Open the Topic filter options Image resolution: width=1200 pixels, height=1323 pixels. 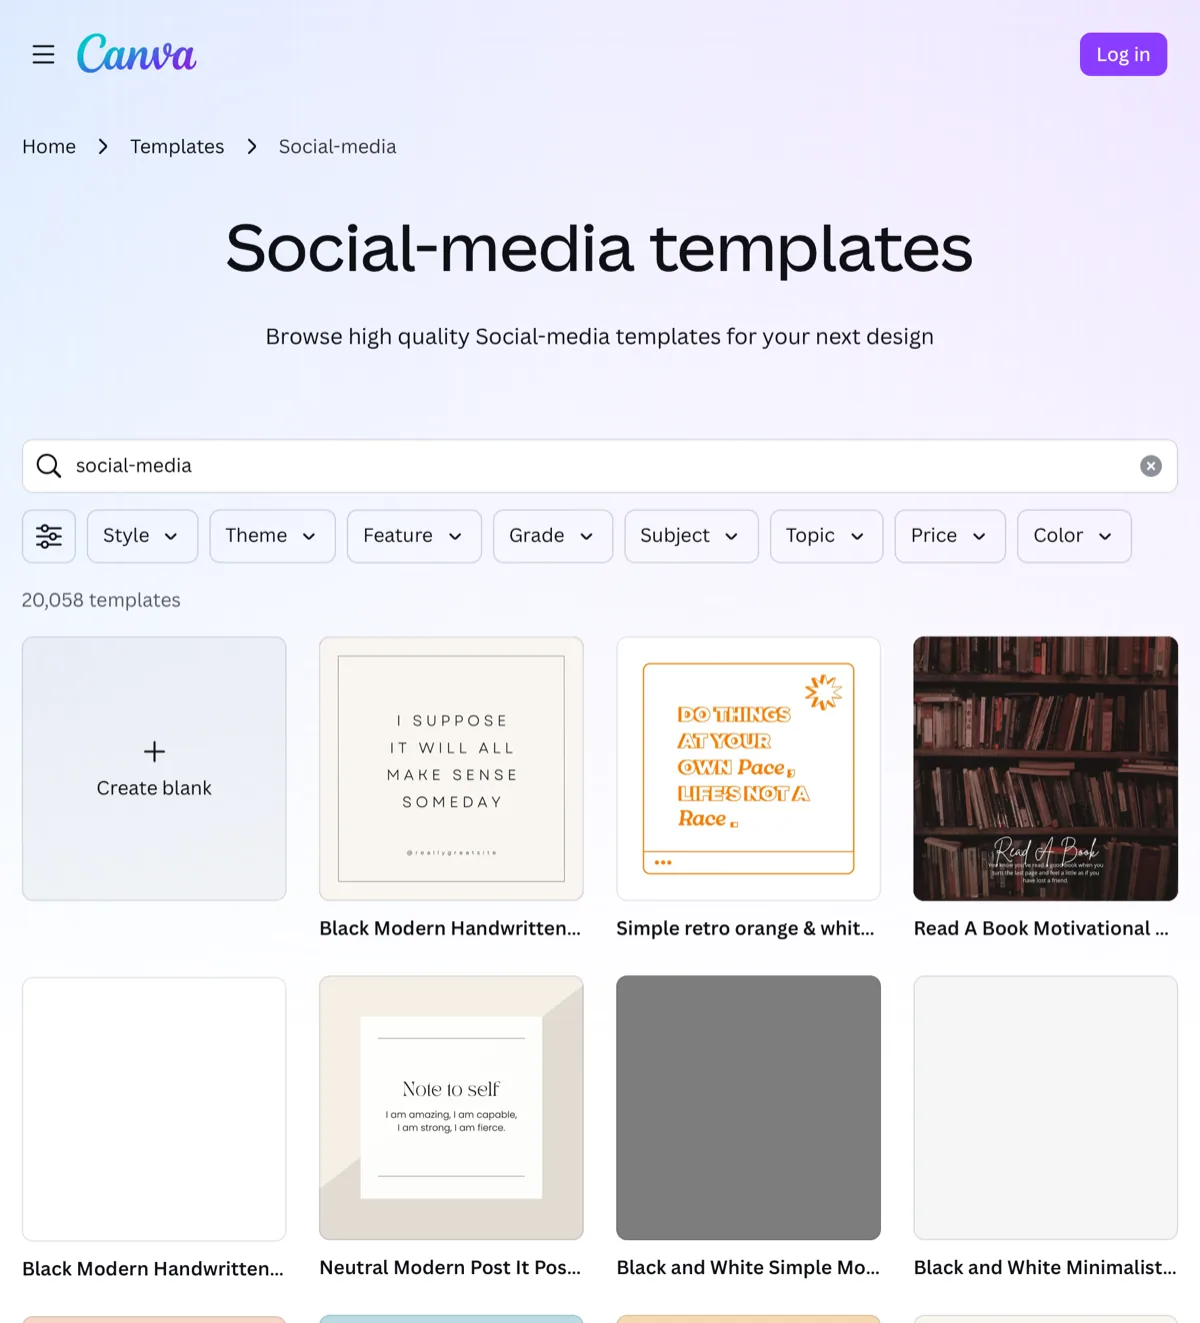(826, 536)
